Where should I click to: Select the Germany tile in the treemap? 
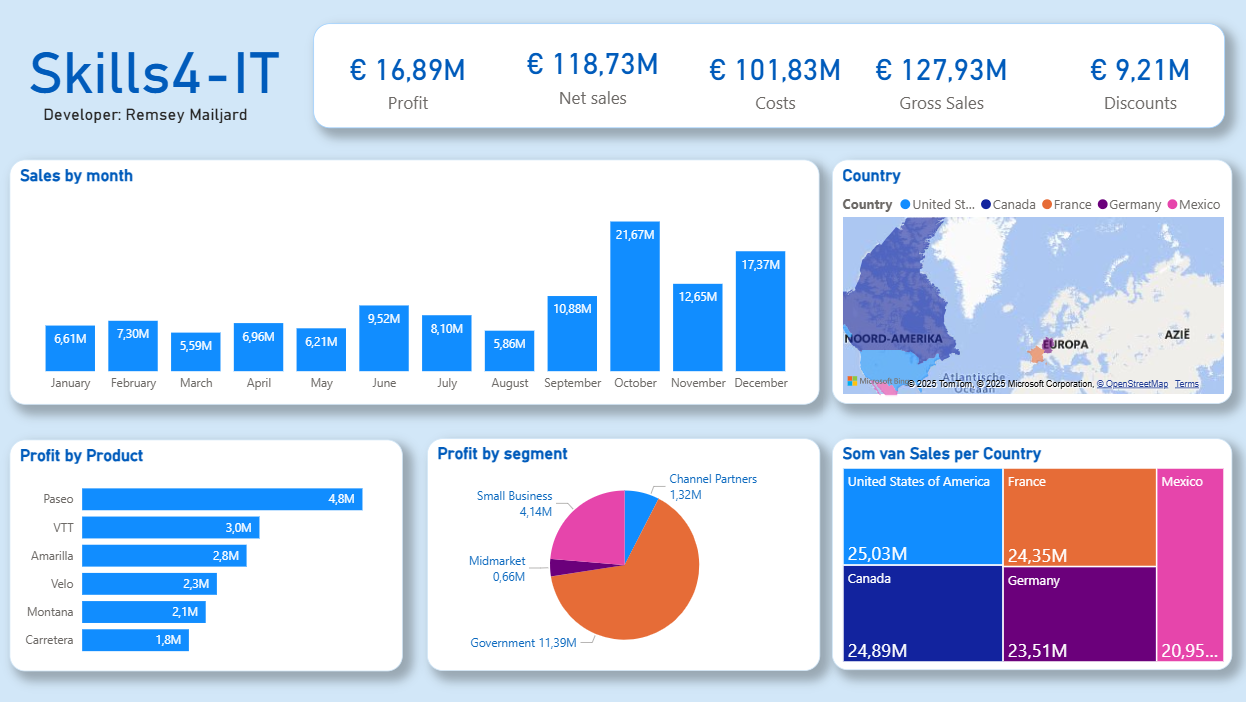pyautogui.click(x=1078, y=615)
